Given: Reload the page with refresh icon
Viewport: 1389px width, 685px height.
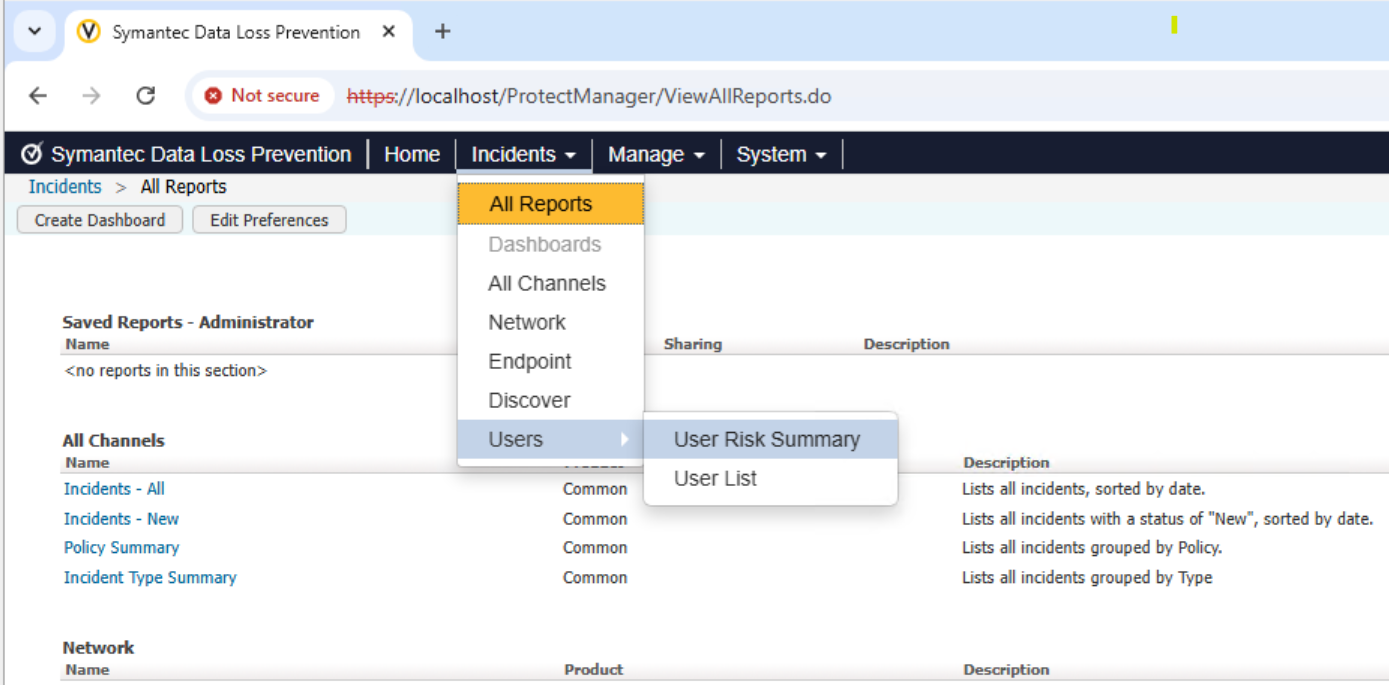Looking at the screenshot, I should (x=146, y=96).
